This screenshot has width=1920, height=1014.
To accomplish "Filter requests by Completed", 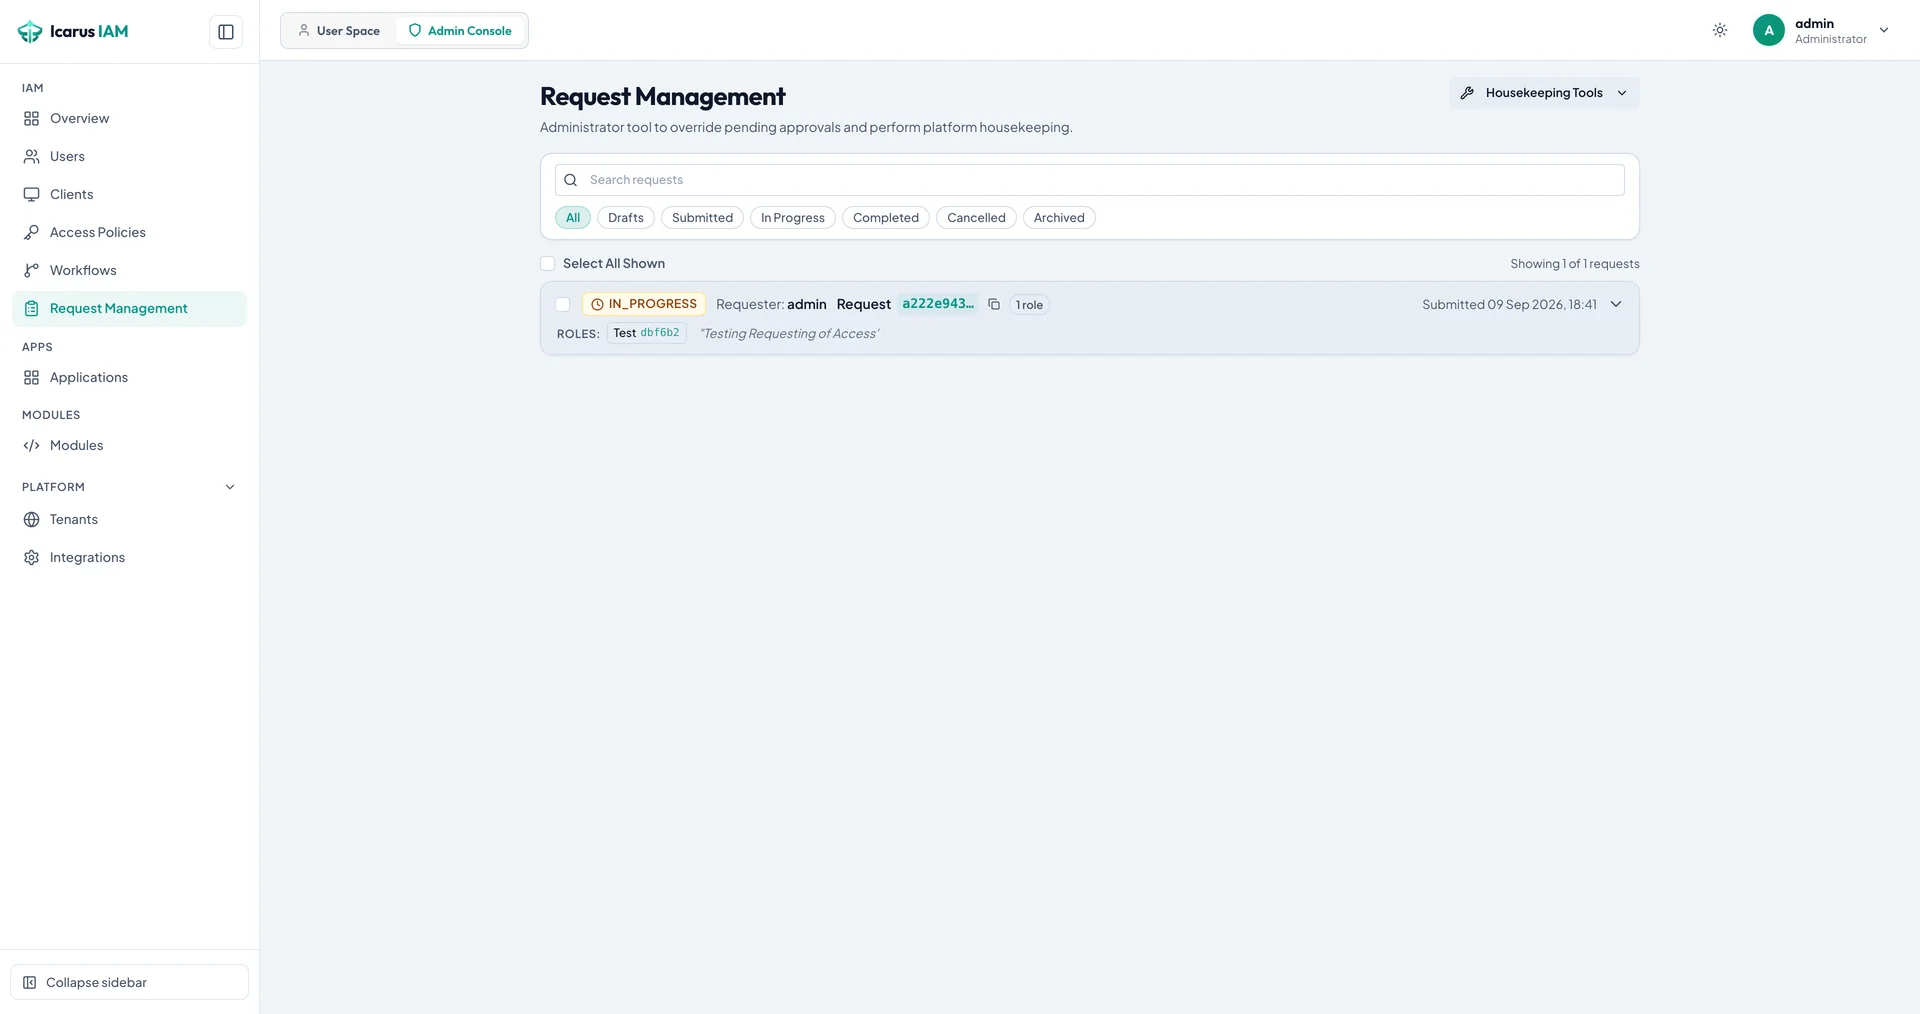I will point(886,218).
